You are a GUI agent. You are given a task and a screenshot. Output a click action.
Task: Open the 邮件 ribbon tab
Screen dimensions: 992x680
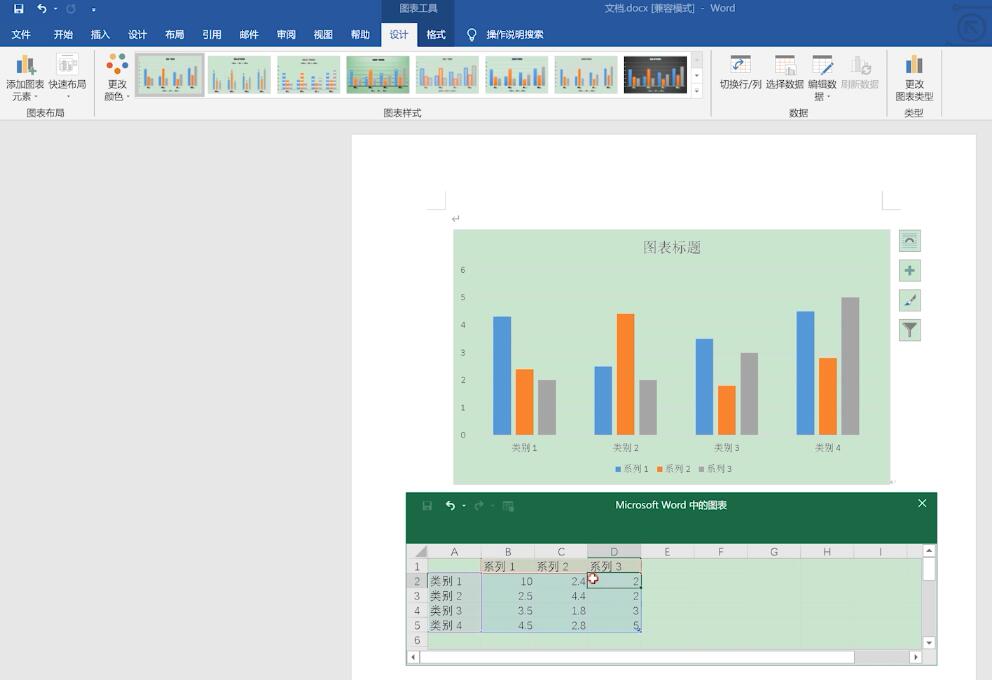(x=249, y=35)
